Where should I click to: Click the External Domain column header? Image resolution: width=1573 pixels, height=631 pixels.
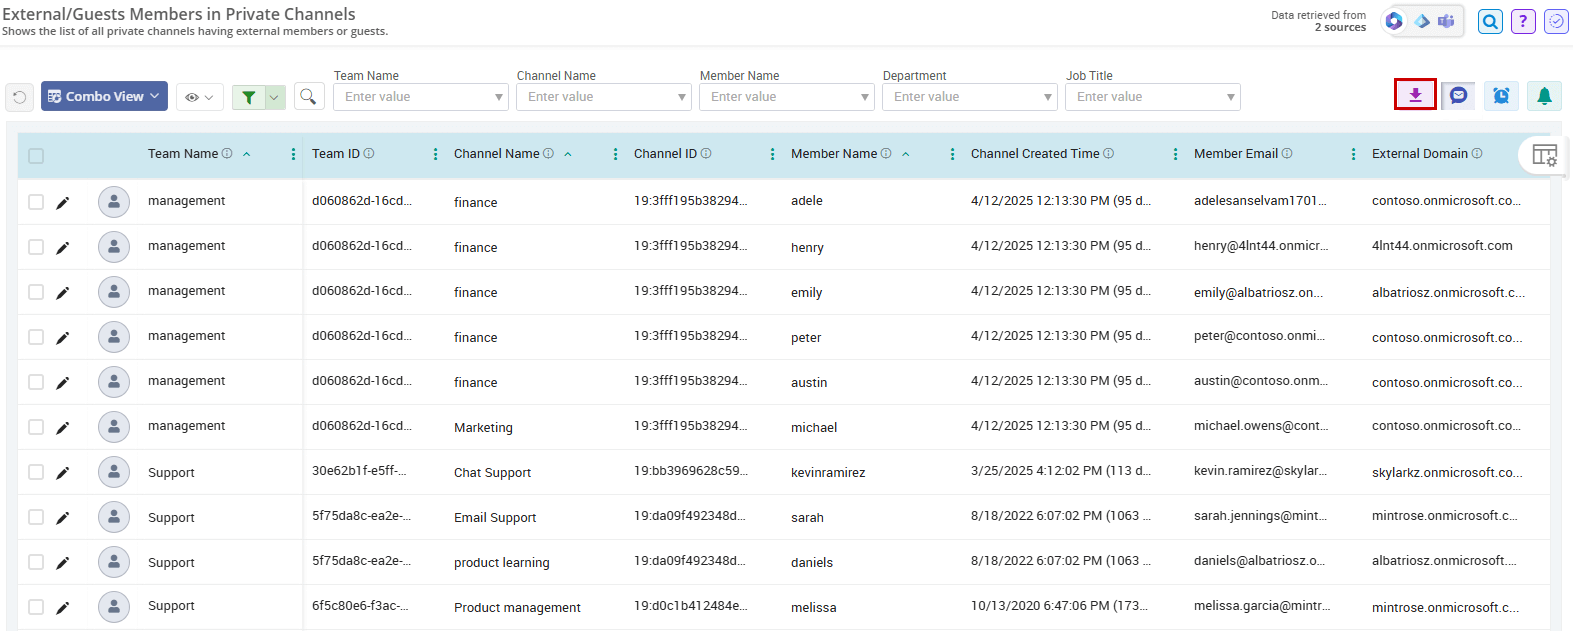[1420, 153]
